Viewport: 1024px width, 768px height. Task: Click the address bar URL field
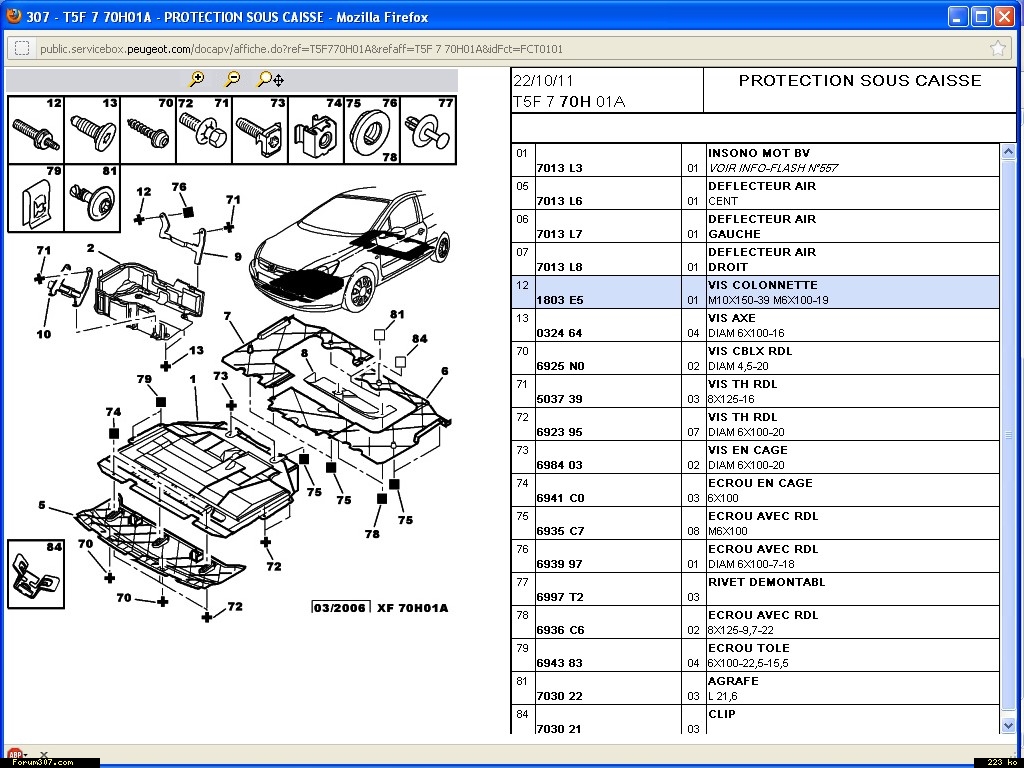[500, 48]
